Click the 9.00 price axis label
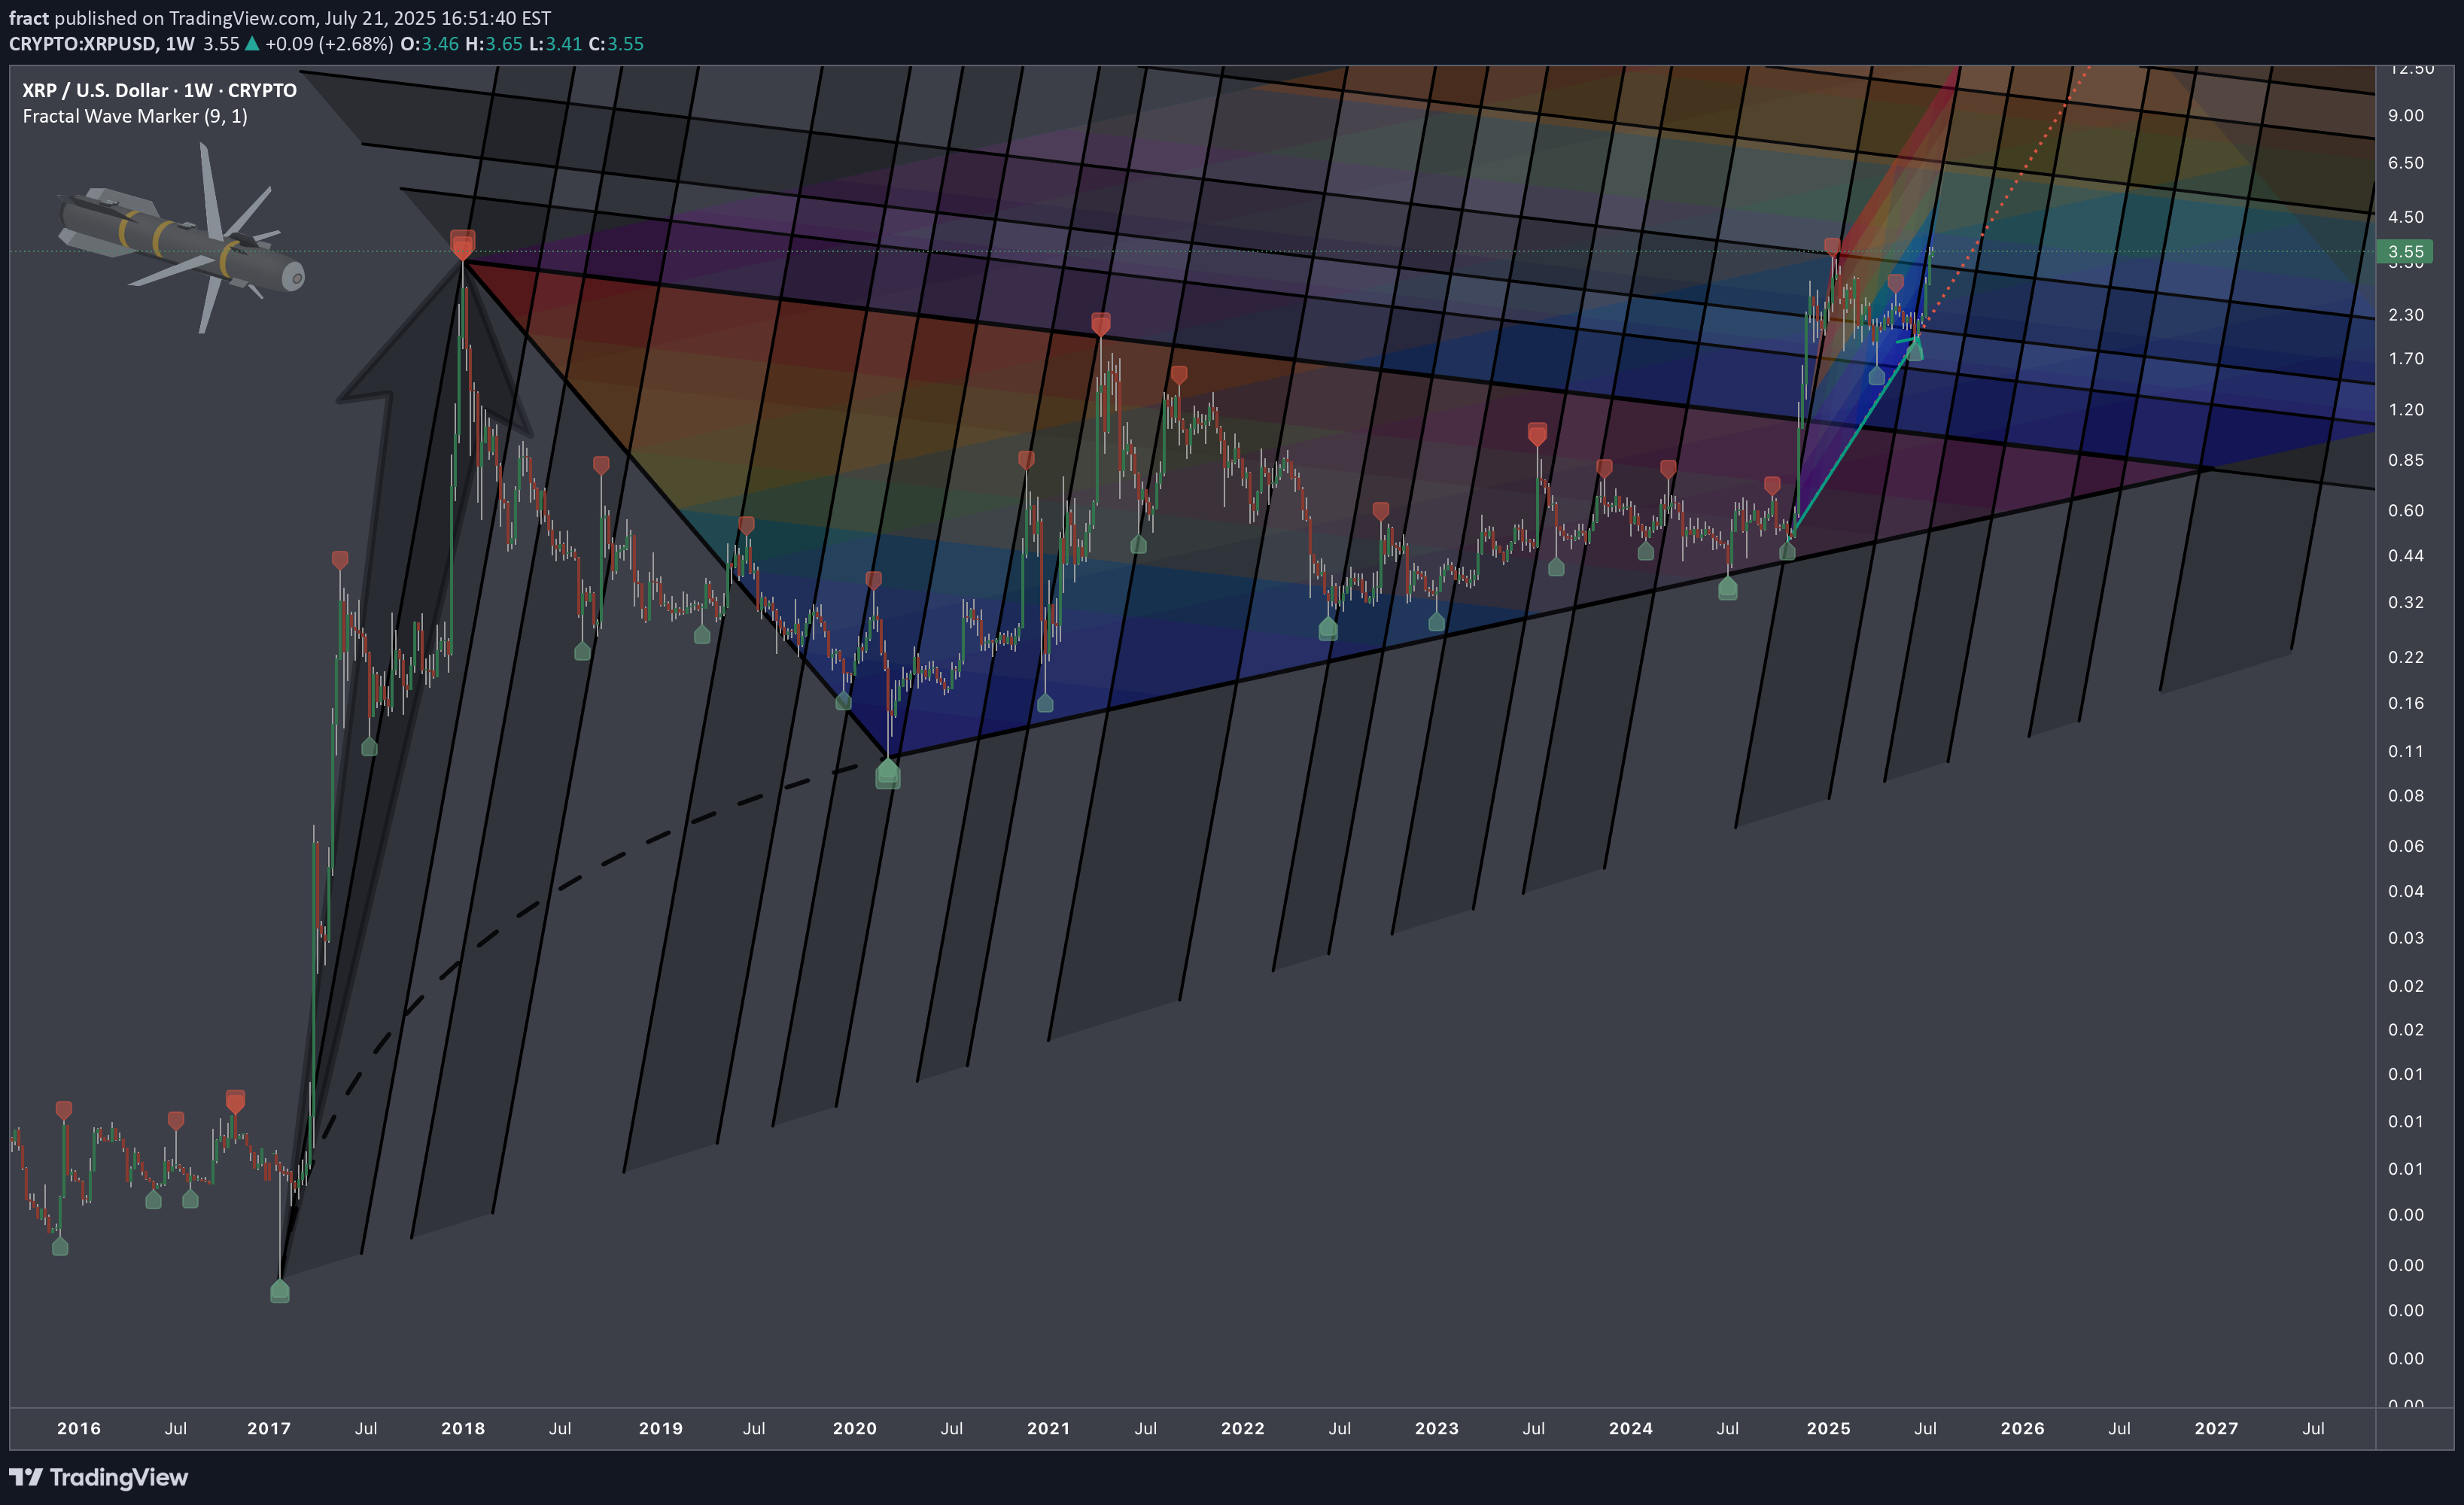The height and width of the screenshot is (1505, 2464). [2406, 115]
